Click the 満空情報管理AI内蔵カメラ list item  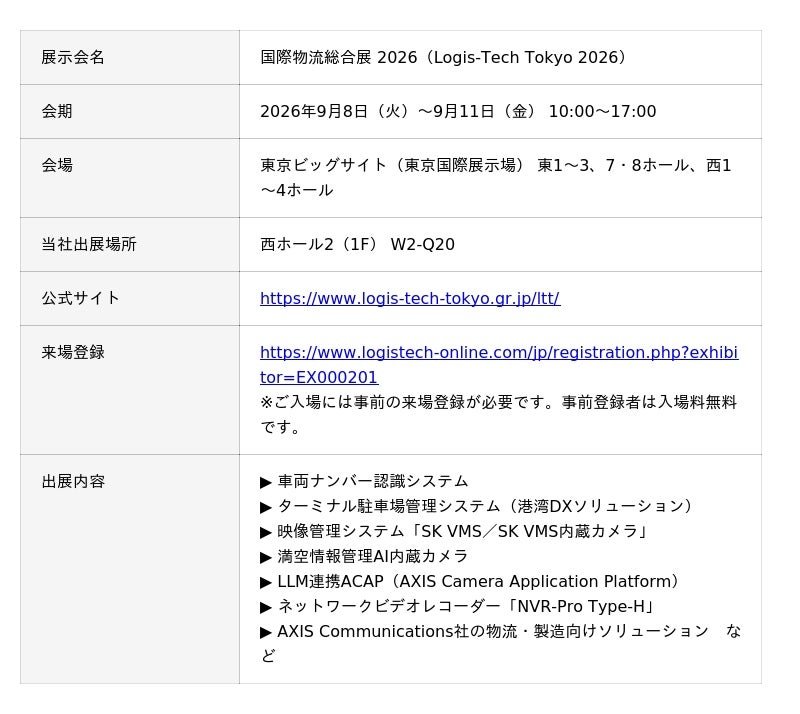(x=364, y=556)
